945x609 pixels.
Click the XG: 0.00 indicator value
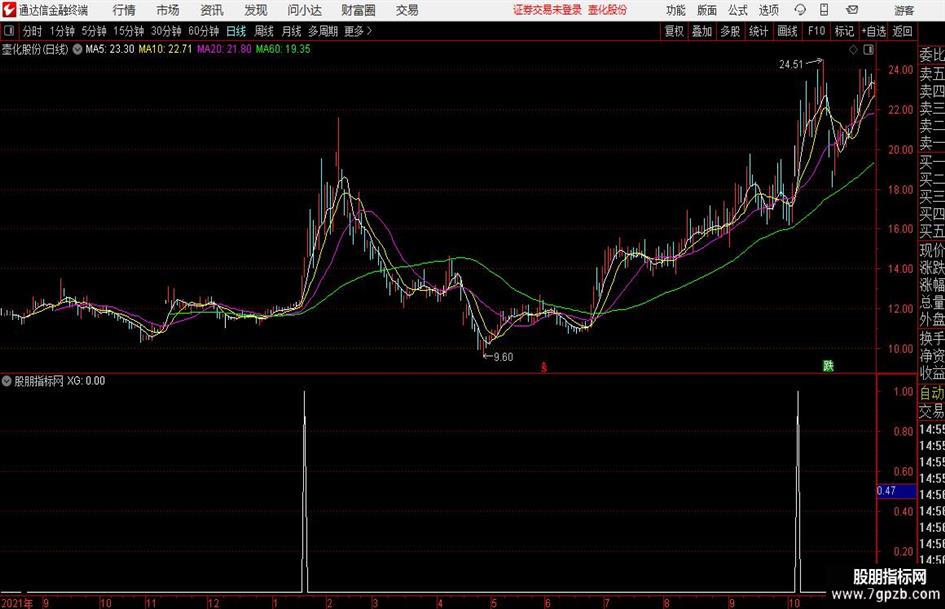click(x=86, y=381)
